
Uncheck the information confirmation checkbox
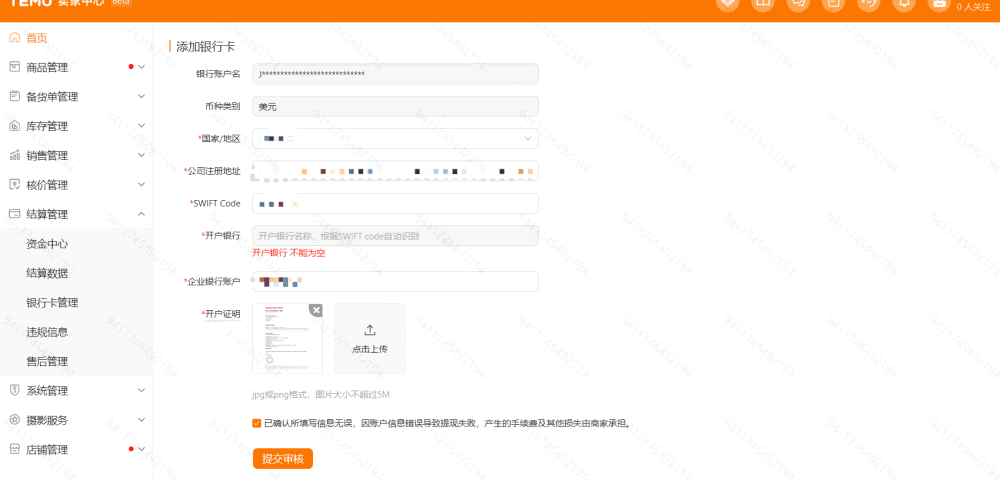coord(257,423)
